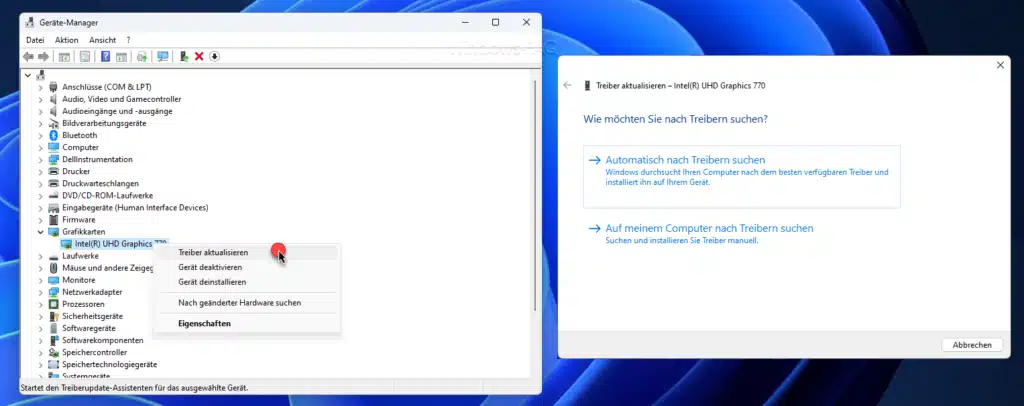
Task: Uninstall device using the red X toolbar icon
Action: [x=199, y=57]
